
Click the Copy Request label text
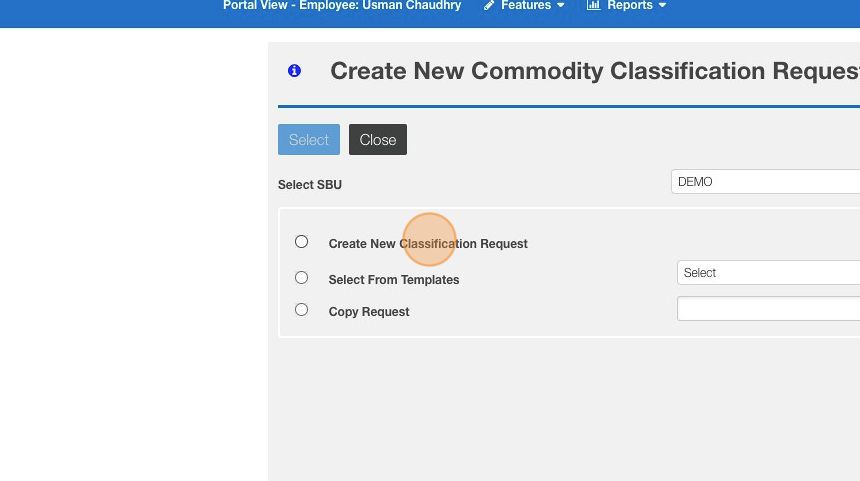coord(369,312)
